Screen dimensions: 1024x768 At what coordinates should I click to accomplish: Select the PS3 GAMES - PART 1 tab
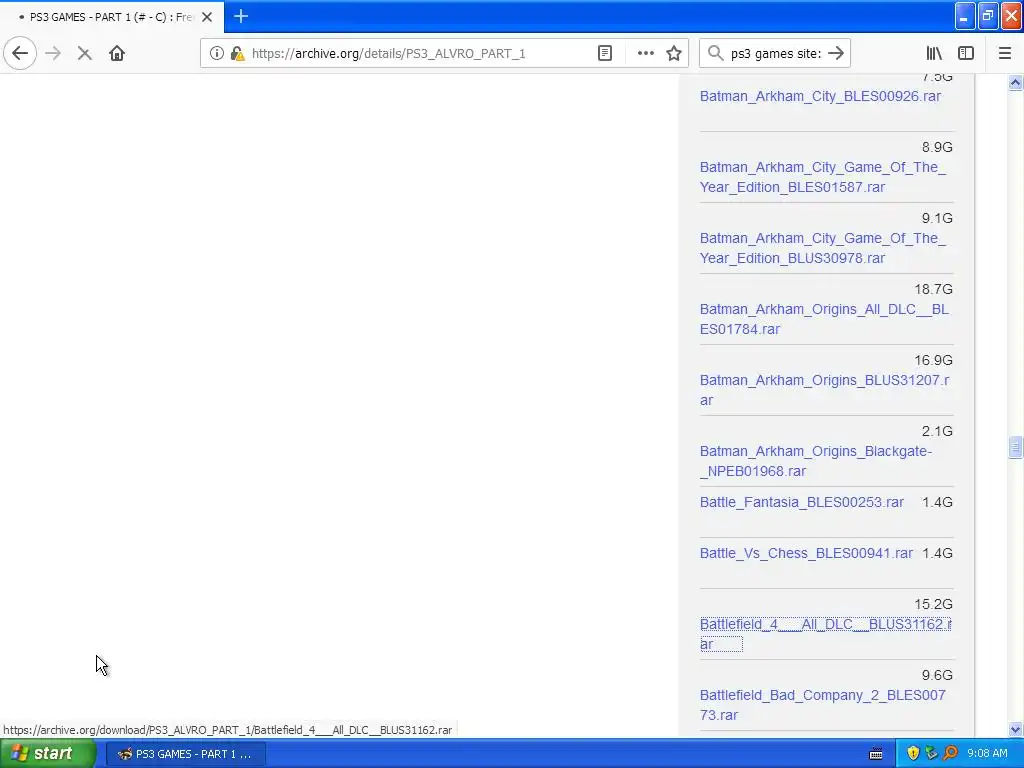coord(112,17)
